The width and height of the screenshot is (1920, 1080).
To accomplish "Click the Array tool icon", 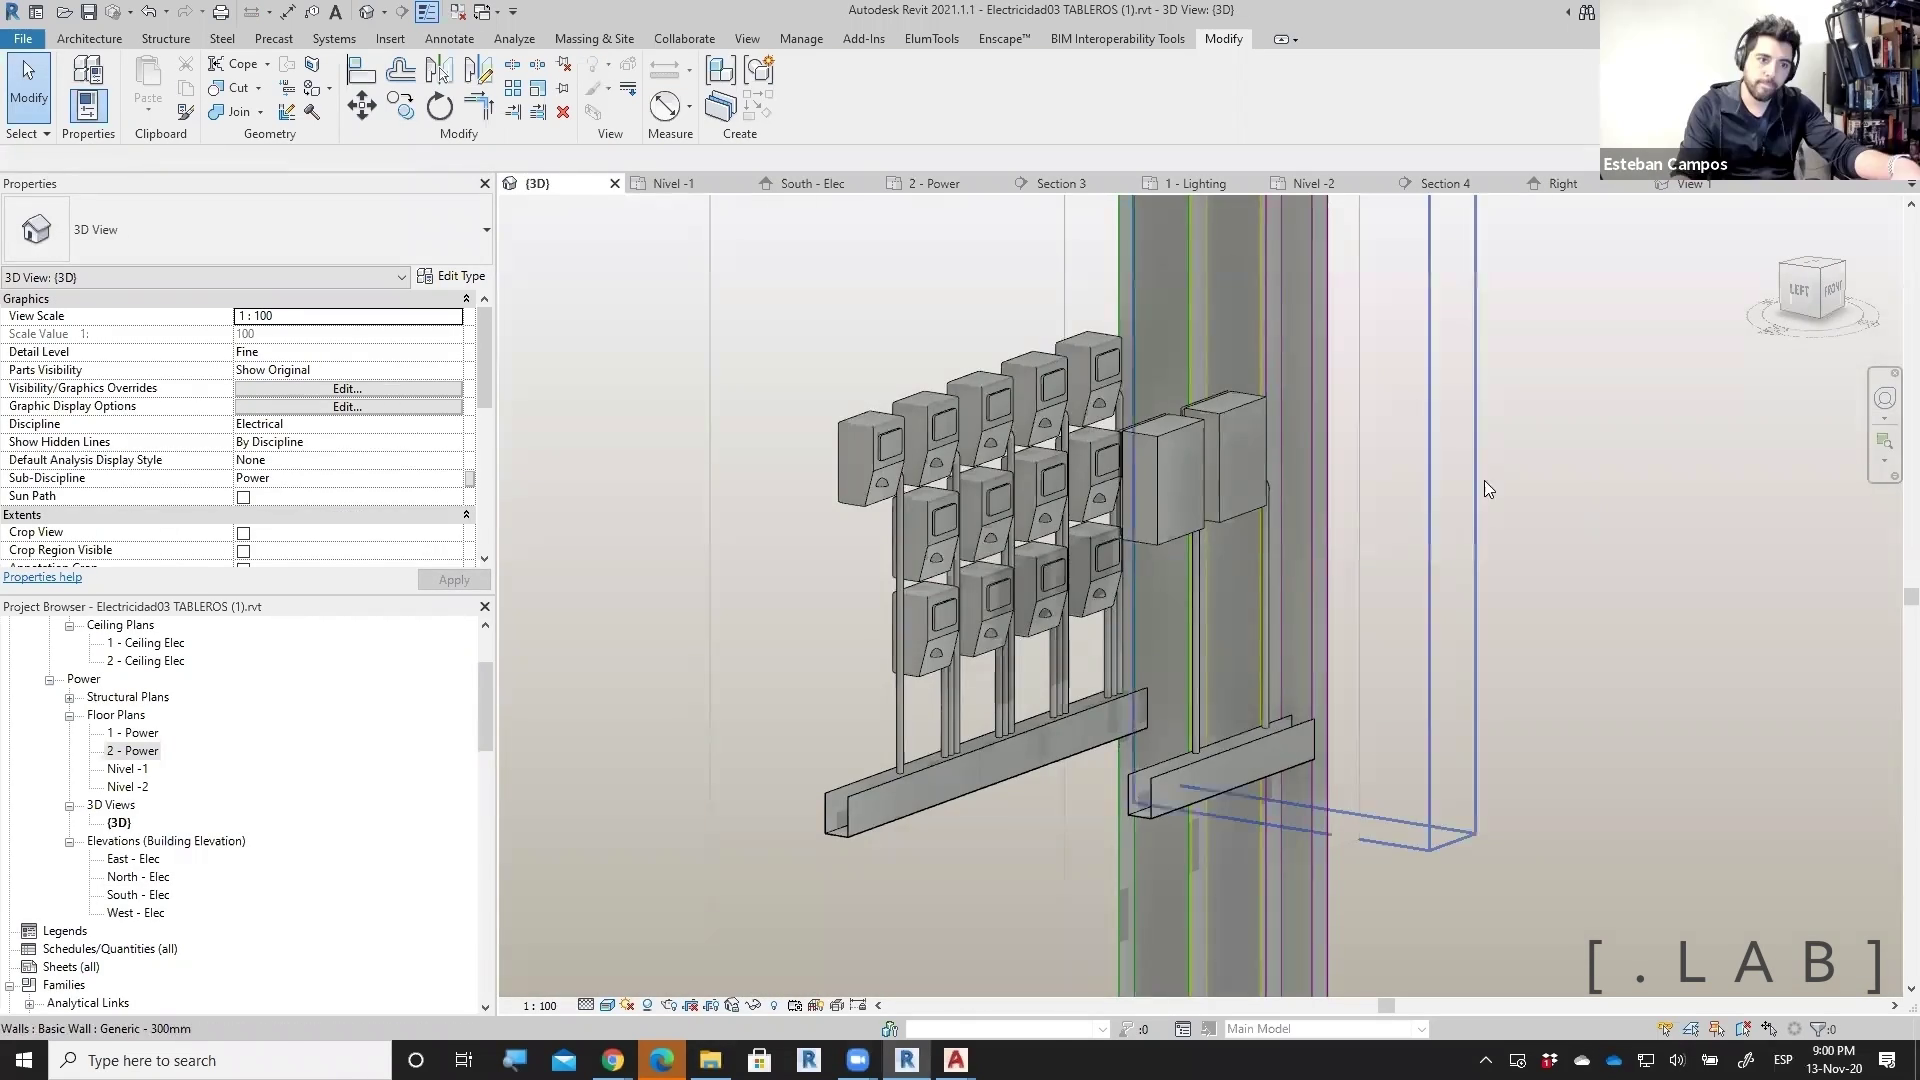I will (513, 88).
